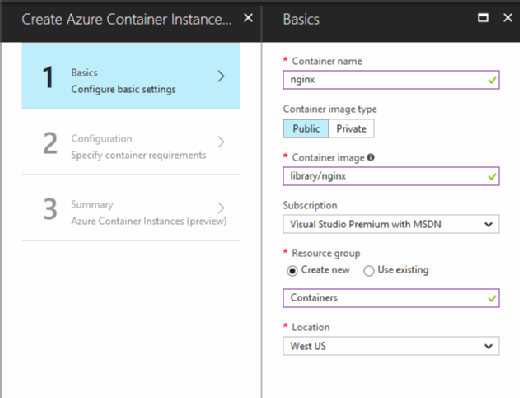The image size is (520, 398).
Task: Open step 3 Summary
Action: 131,208
